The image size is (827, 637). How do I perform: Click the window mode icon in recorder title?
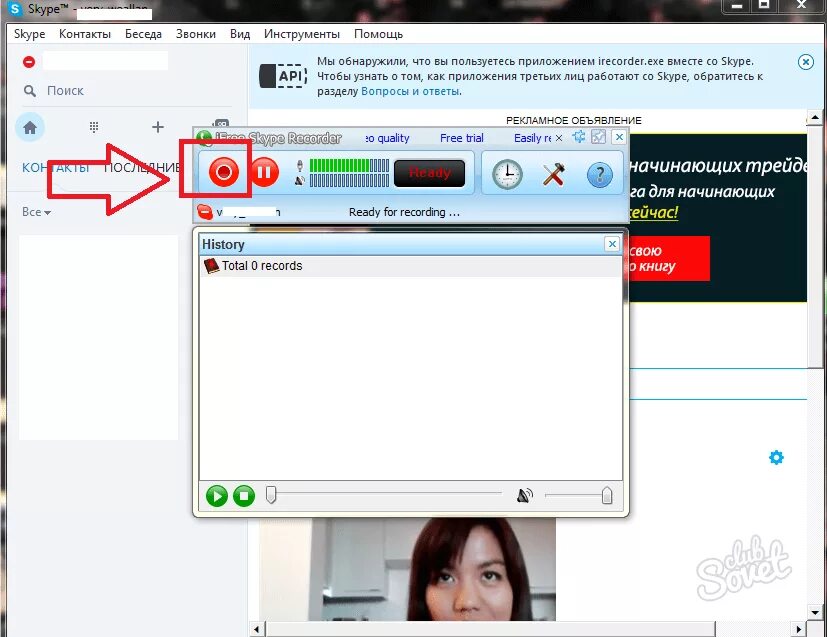(599, 138)
